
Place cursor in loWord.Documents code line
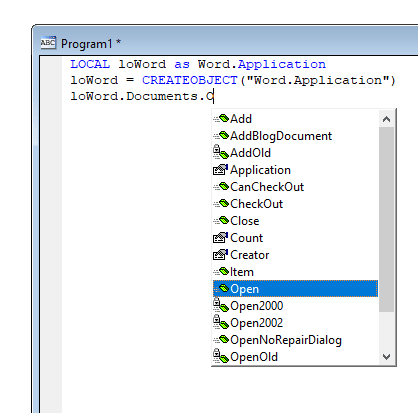(142, 96)
